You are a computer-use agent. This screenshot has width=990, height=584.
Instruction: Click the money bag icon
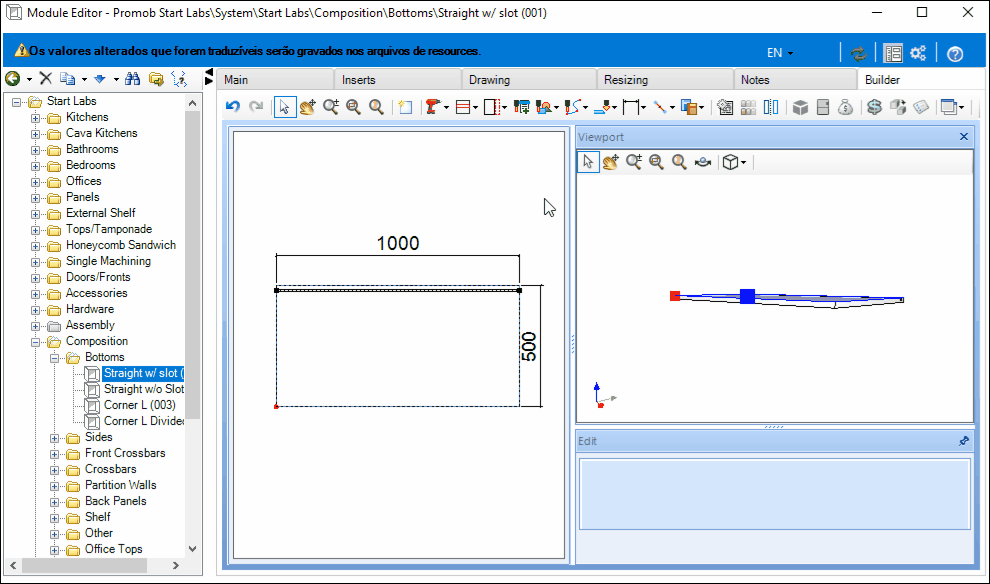tap(845, 107)
